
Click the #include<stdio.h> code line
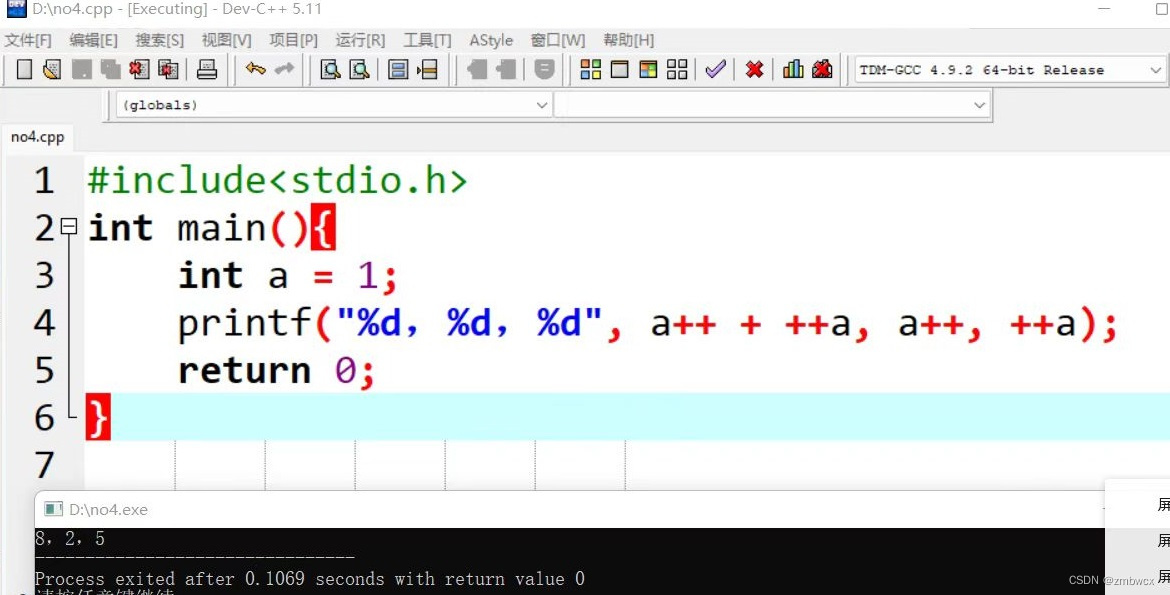(278, 181)
